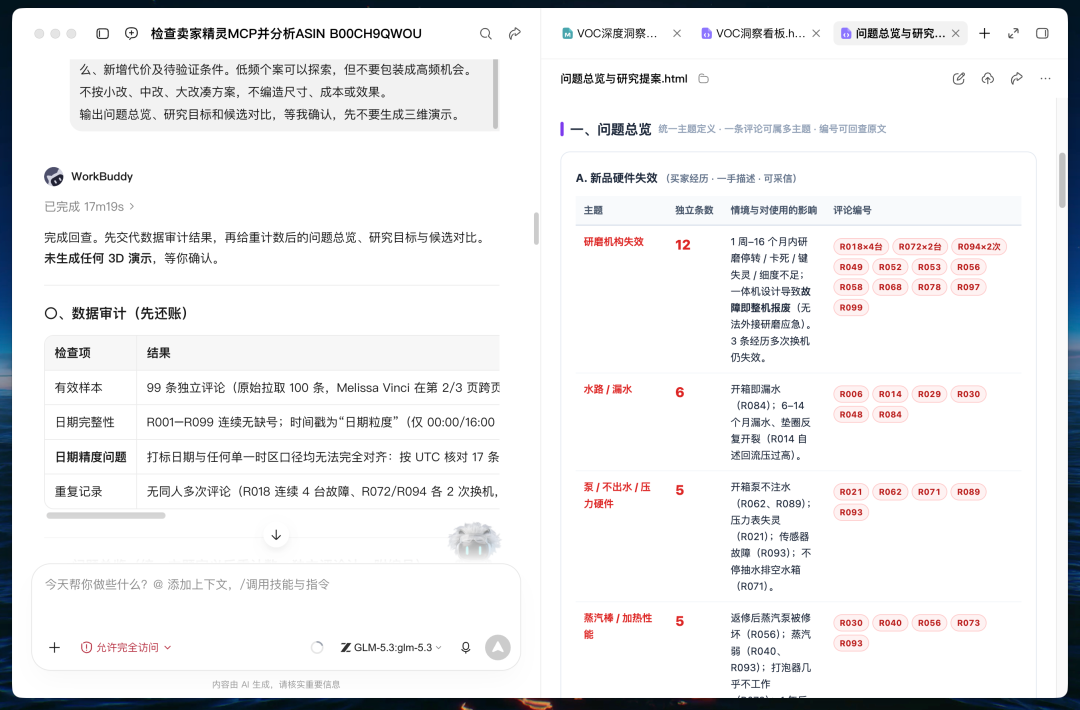
Task: Click the message input field
Action: [276, 585]
